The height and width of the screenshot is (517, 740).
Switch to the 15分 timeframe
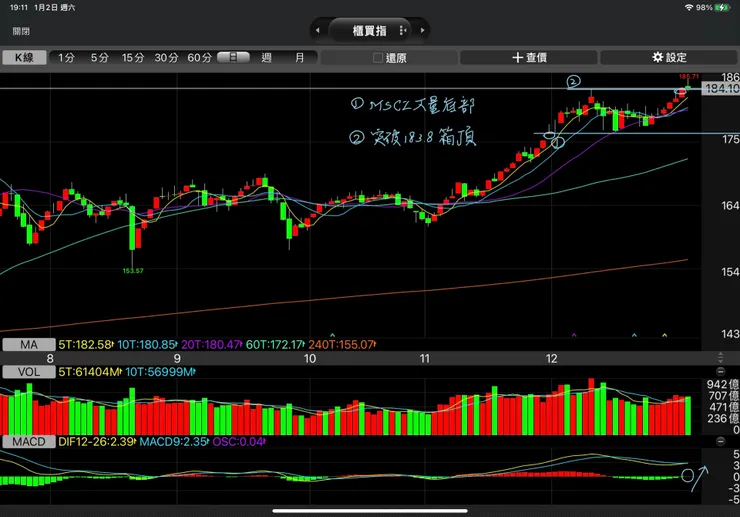[133, 58]
